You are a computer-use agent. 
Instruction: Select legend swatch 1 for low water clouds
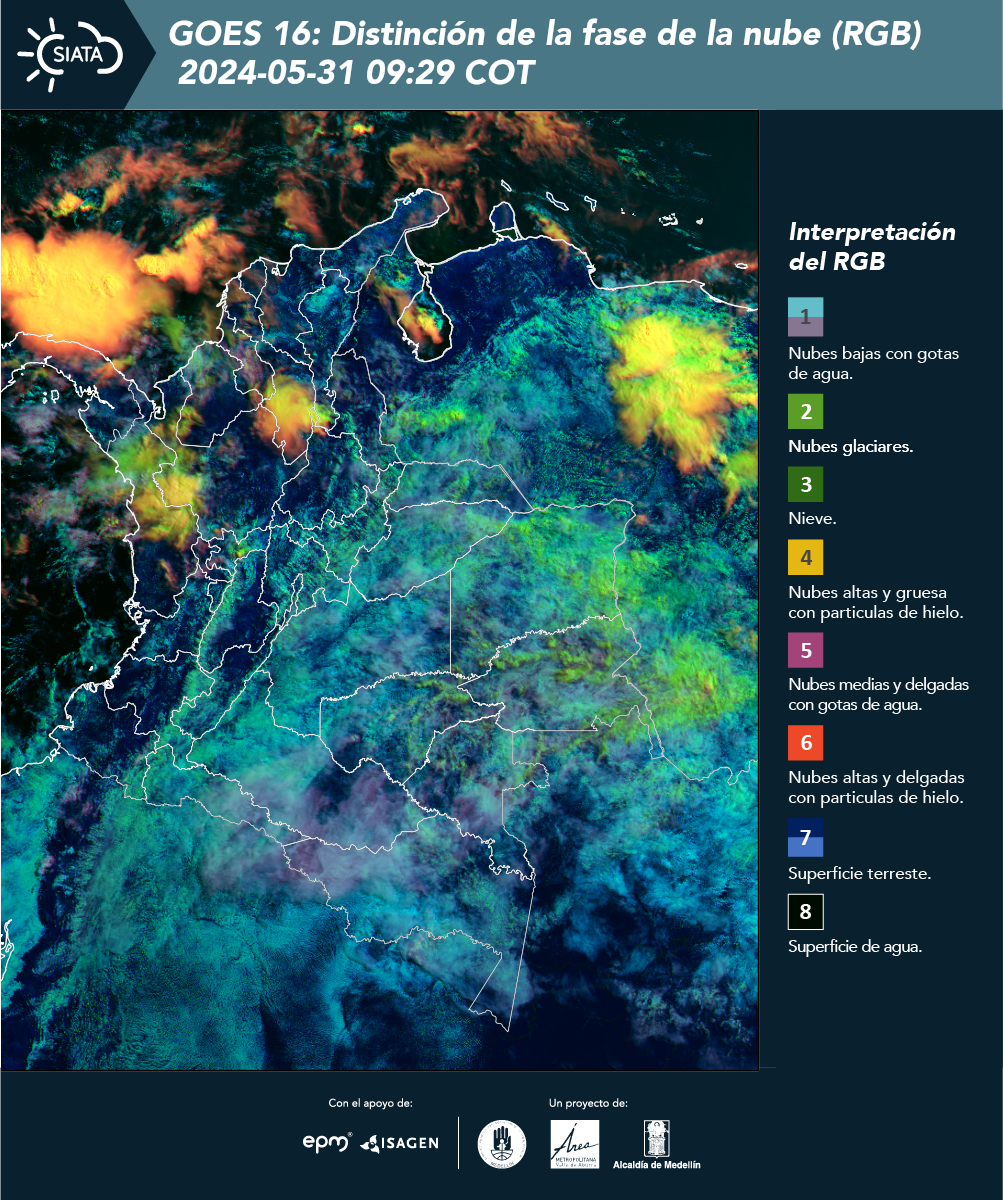(x=805, y=317)
